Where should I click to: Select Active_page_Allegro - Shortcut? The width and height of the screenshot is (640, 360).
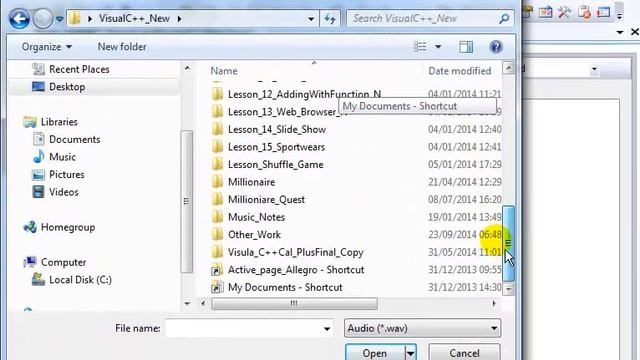pos(296,270)
